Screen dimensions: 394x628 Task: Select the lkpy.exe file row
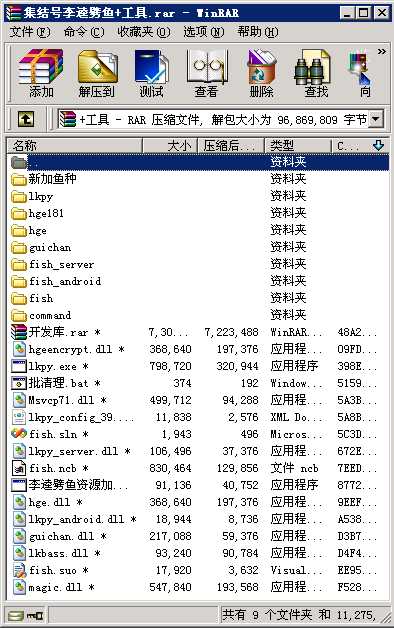(x=199, y=366)
